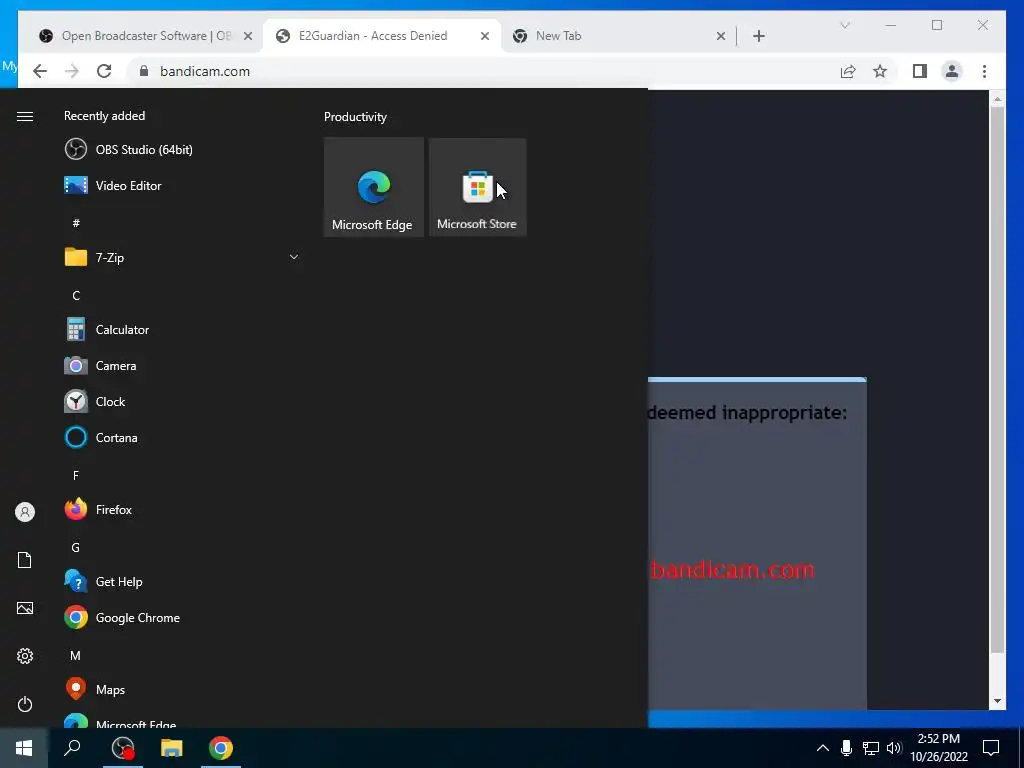
Task: Open the clock showing 2:52 PM
Action: 938,748
